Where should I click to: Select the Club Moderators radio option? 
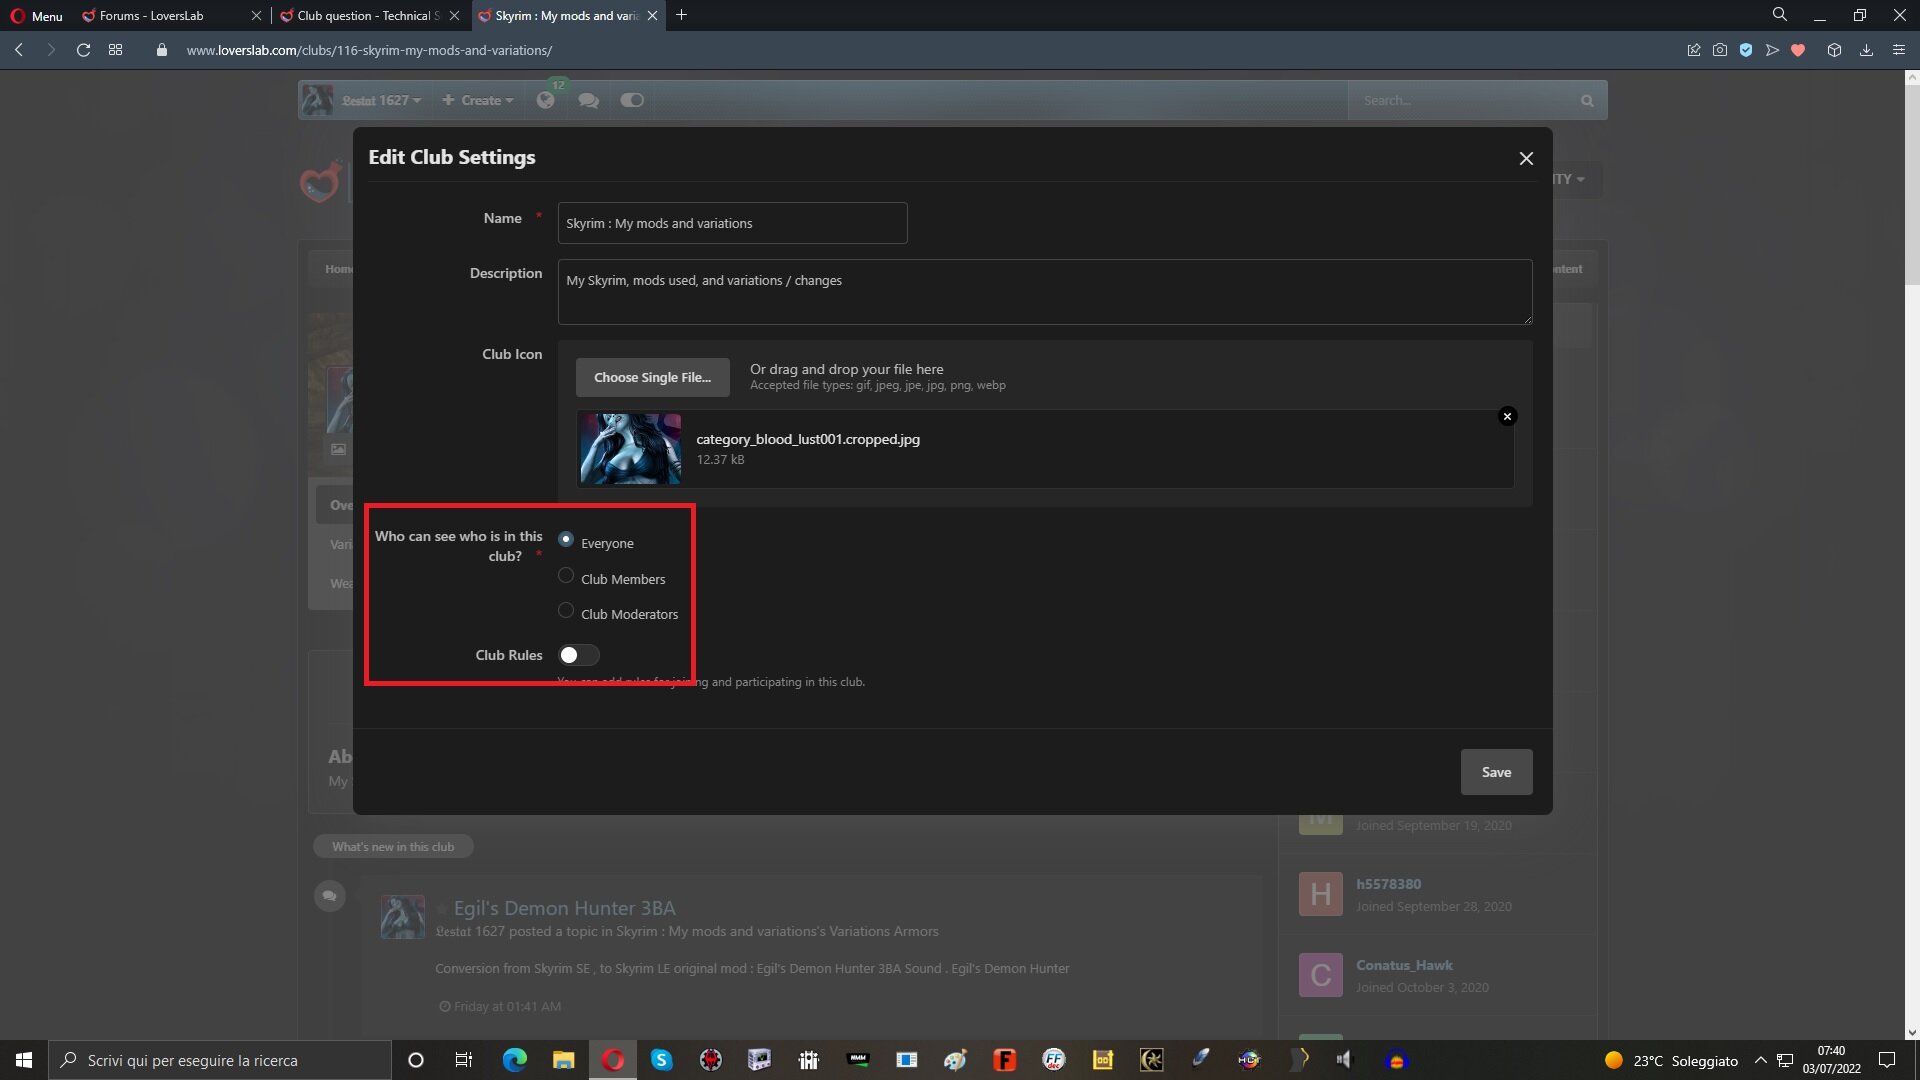[x=566, y=611]
